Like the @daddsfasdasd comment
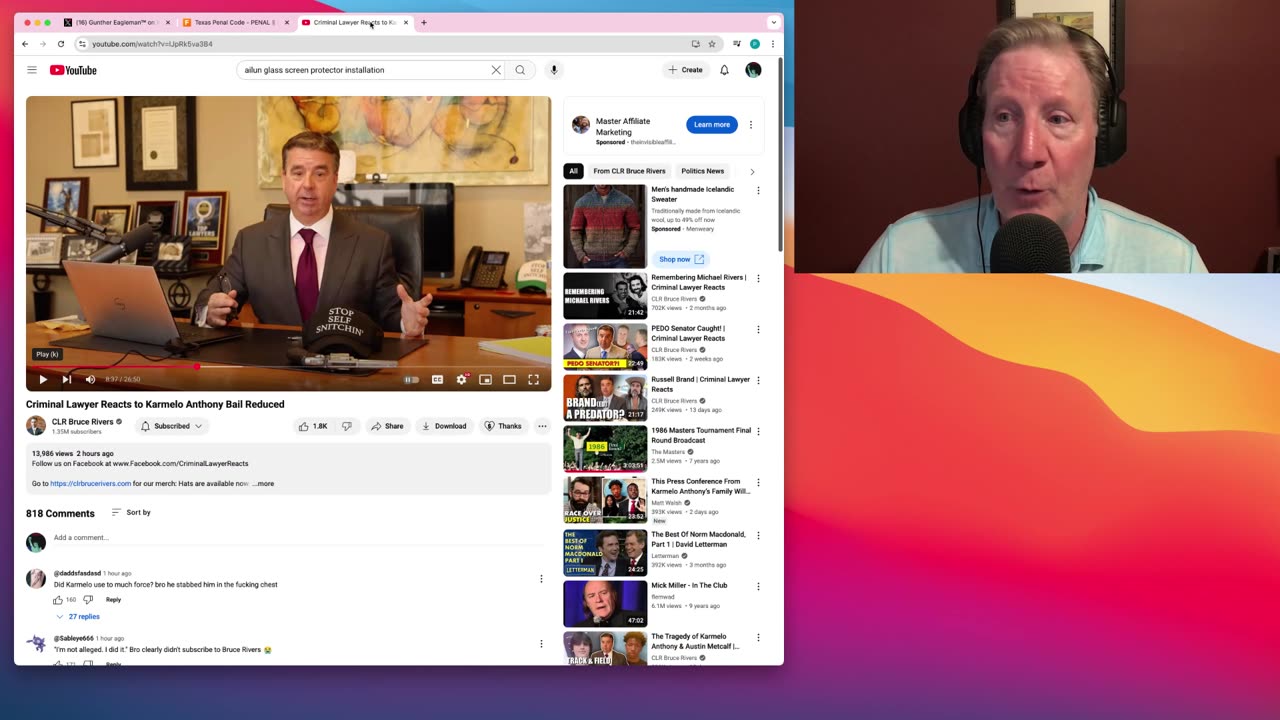 pos(58,600)
